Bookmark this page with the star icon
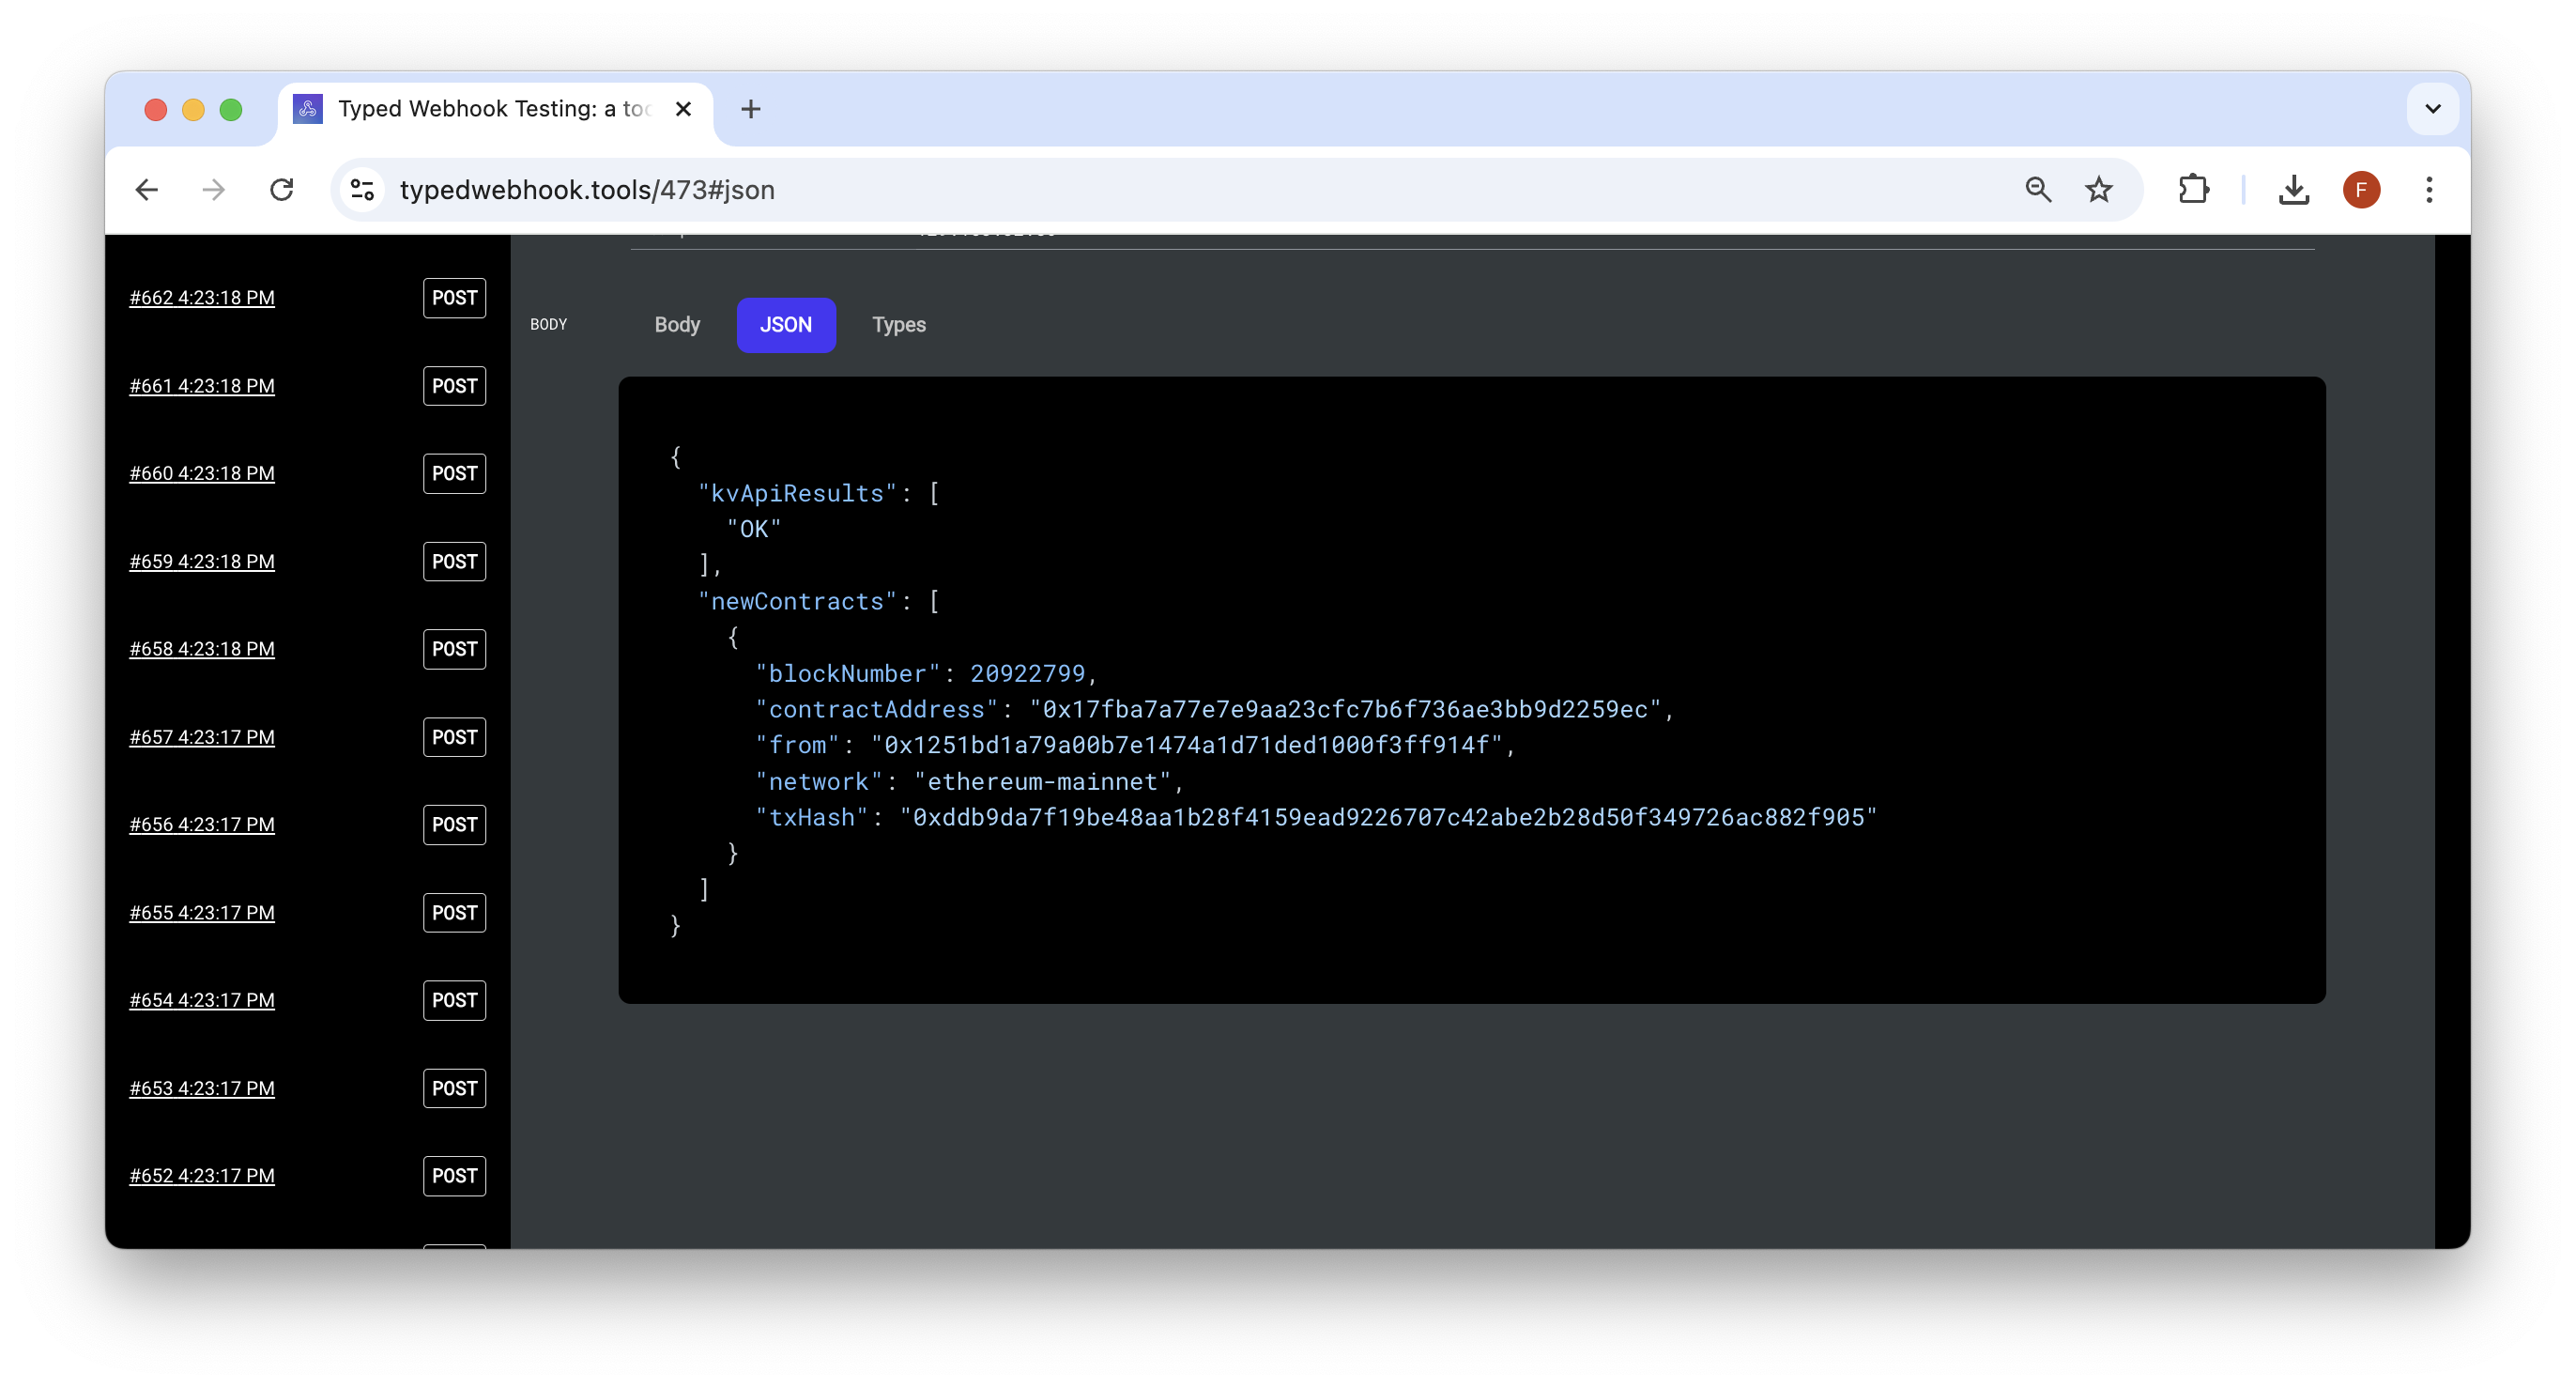 pyautogui.click(x=2099, y=190)
